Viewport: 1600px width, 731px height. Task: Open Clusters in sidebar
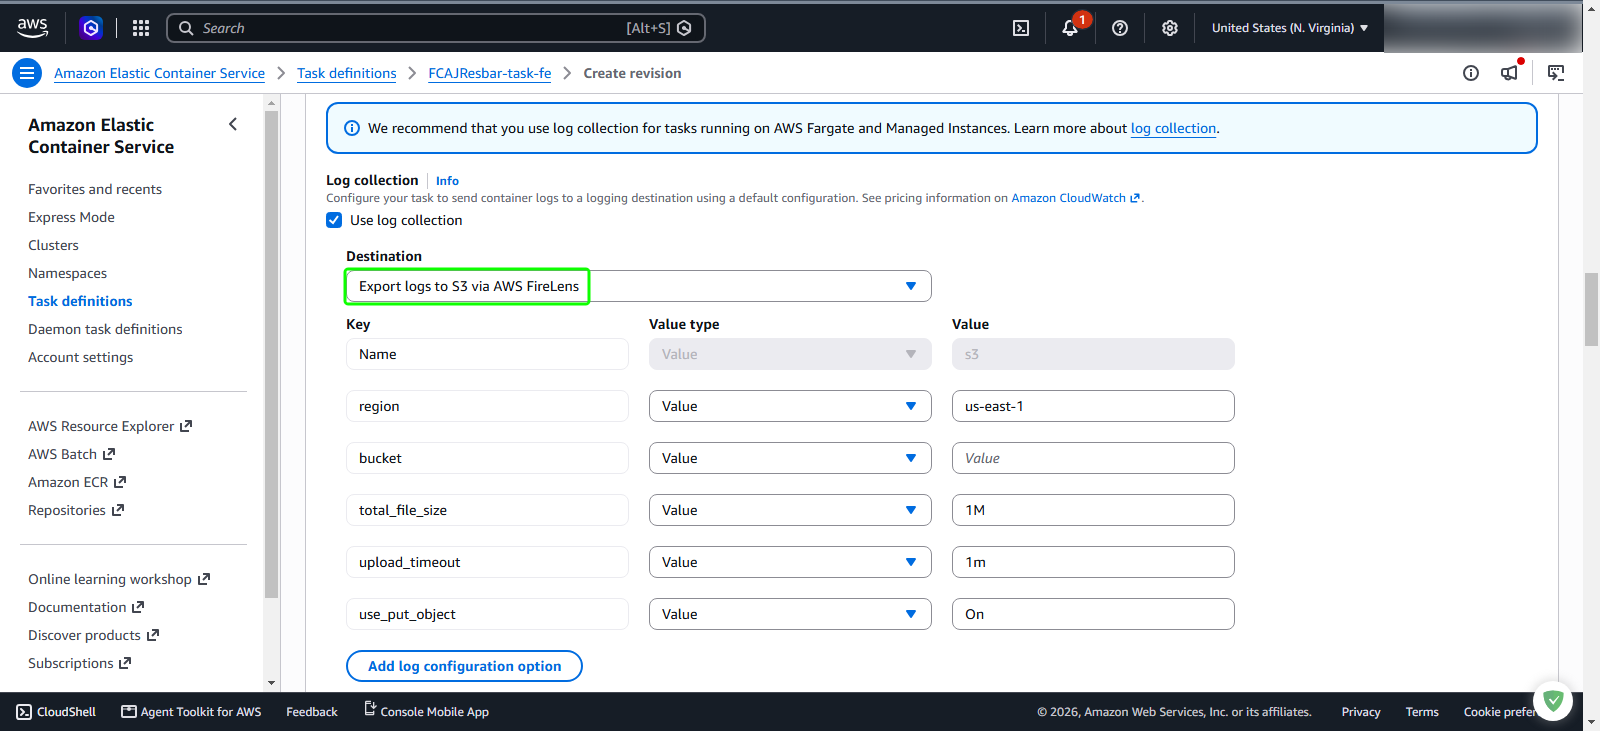pos(53,245)
